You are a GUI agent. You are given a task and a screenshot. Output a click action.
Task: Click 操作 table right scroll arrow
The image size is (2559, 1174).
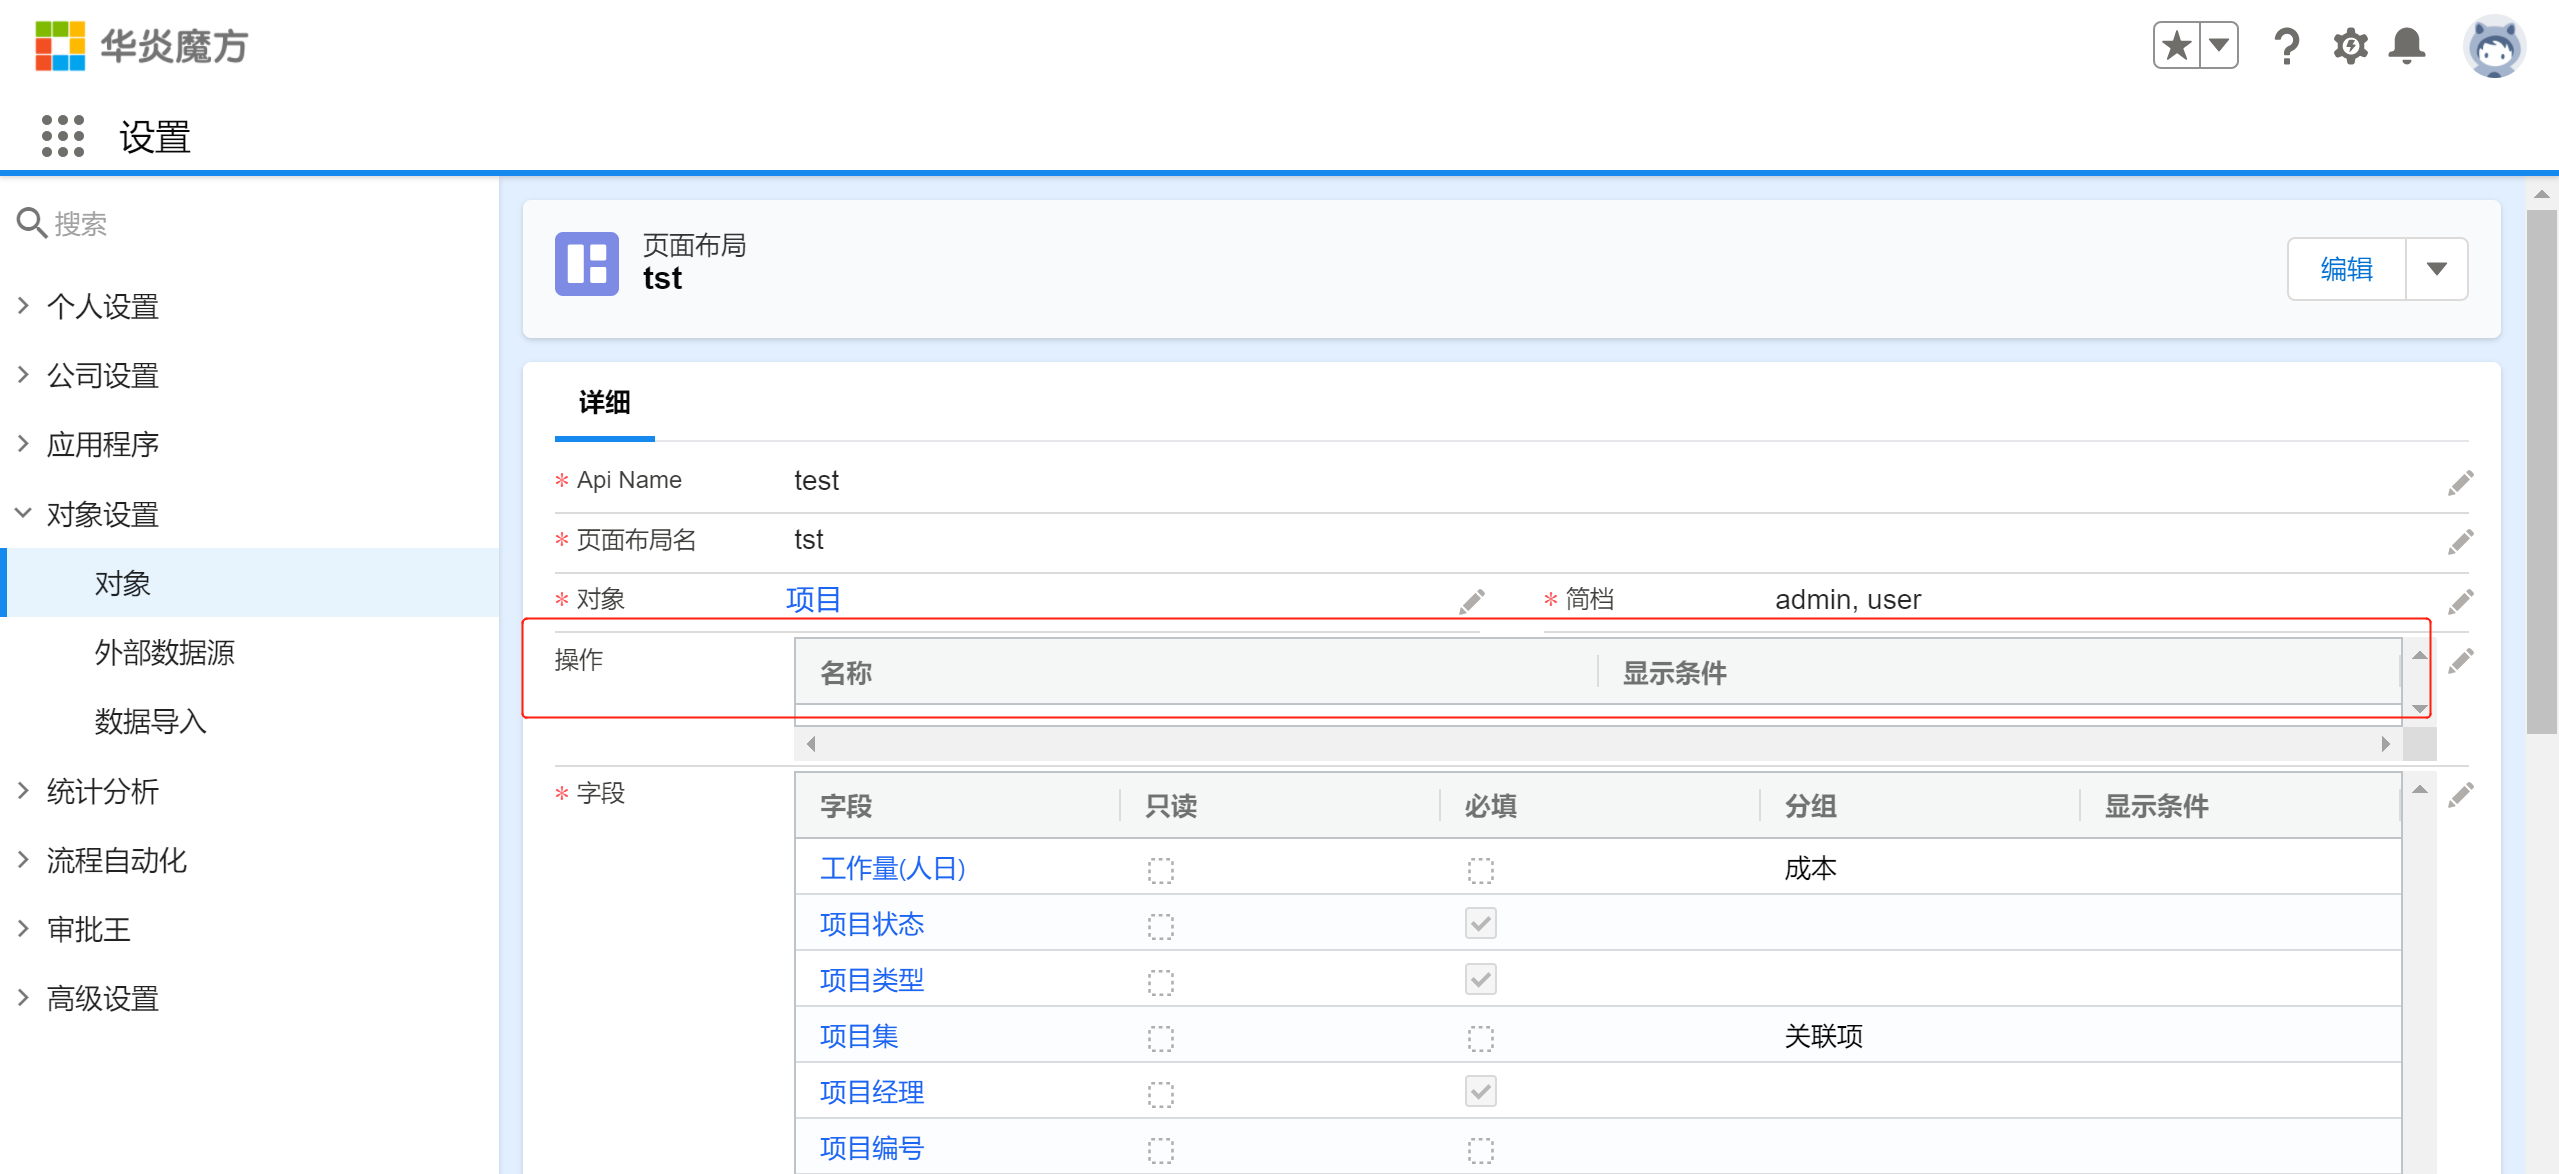tap(2385, 744)
